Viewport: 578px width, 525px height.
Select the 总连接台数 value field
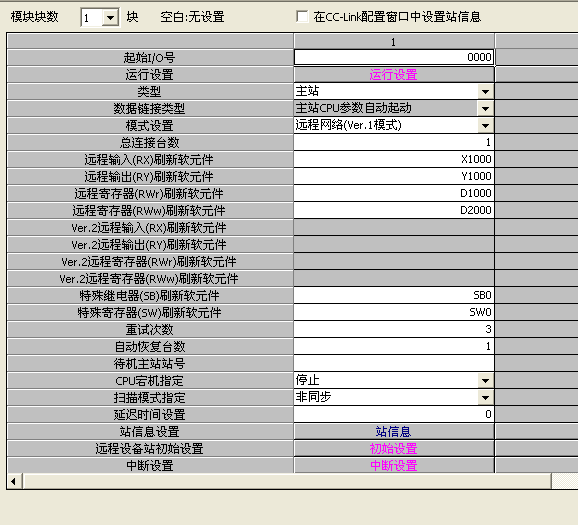tap(394, 142)
